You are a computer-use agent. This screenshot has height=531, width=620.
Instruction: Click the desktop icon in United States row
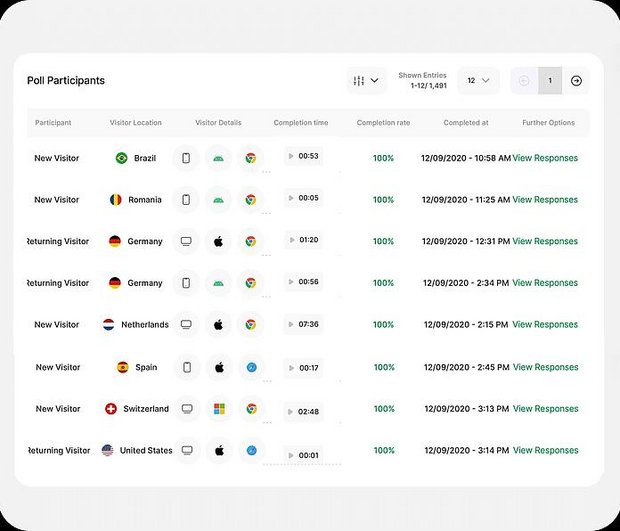(186, 451)
